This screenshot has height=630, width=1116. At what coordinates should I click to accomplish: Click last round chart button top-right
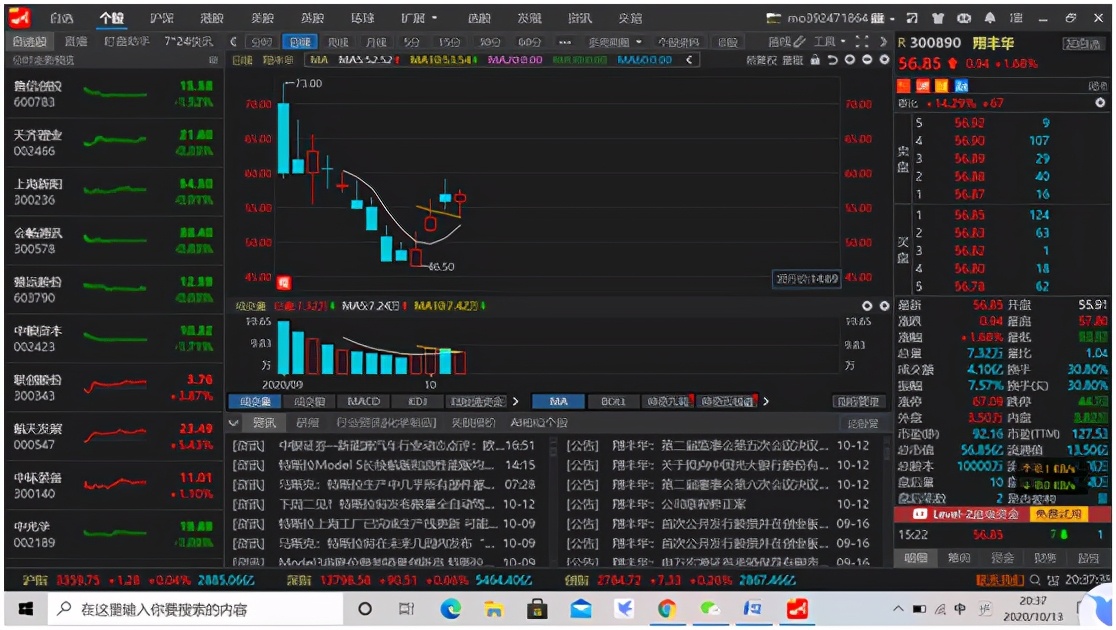[x=884, y=60]
